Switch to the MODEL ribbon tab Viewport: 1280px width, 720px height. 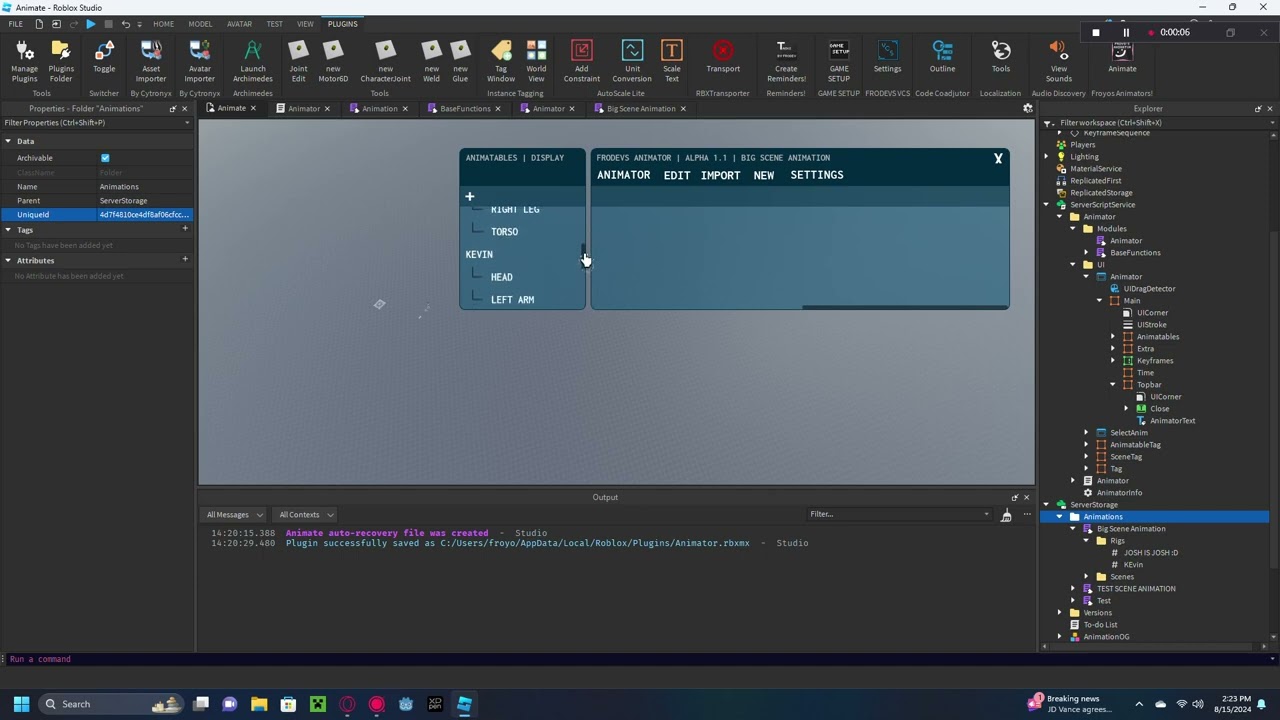[200, 24]
